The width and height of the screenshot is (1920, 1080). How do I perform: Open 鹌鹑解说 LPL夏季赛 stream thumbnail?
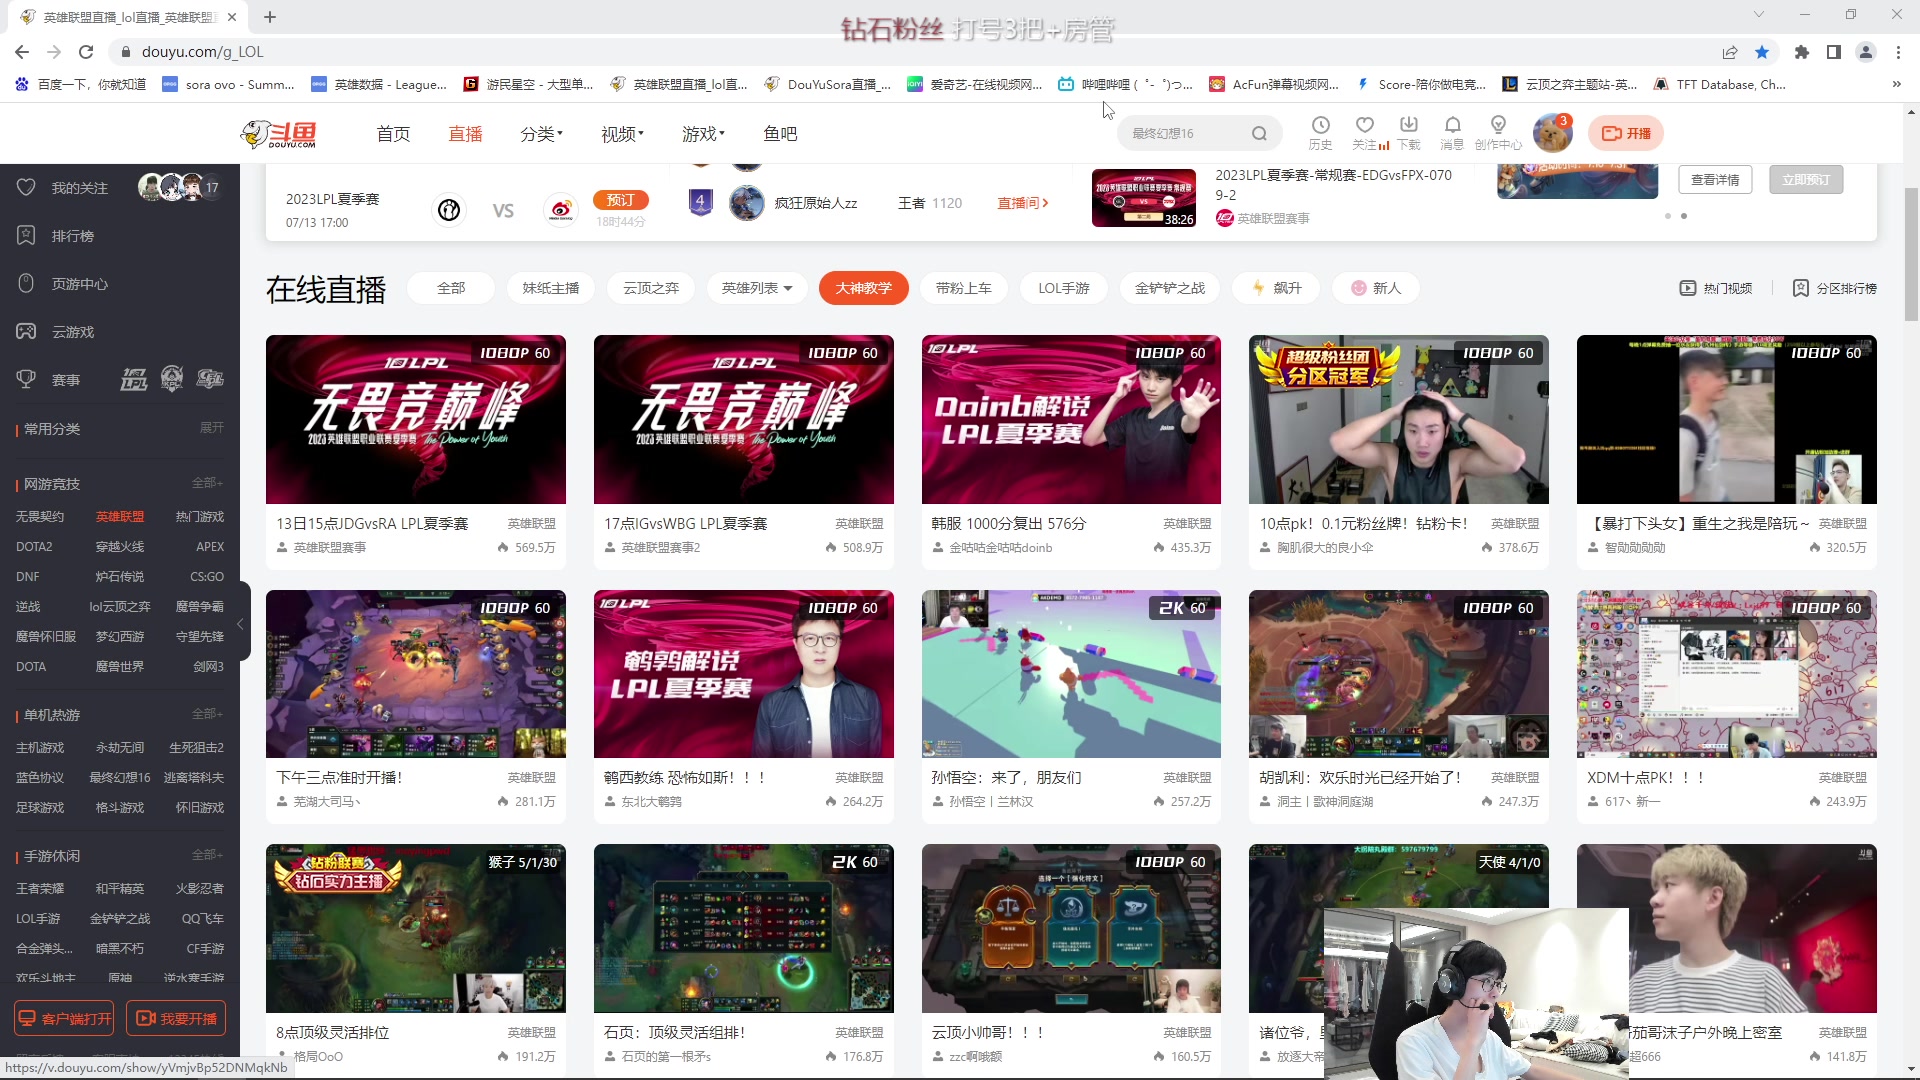pos(743,674)
